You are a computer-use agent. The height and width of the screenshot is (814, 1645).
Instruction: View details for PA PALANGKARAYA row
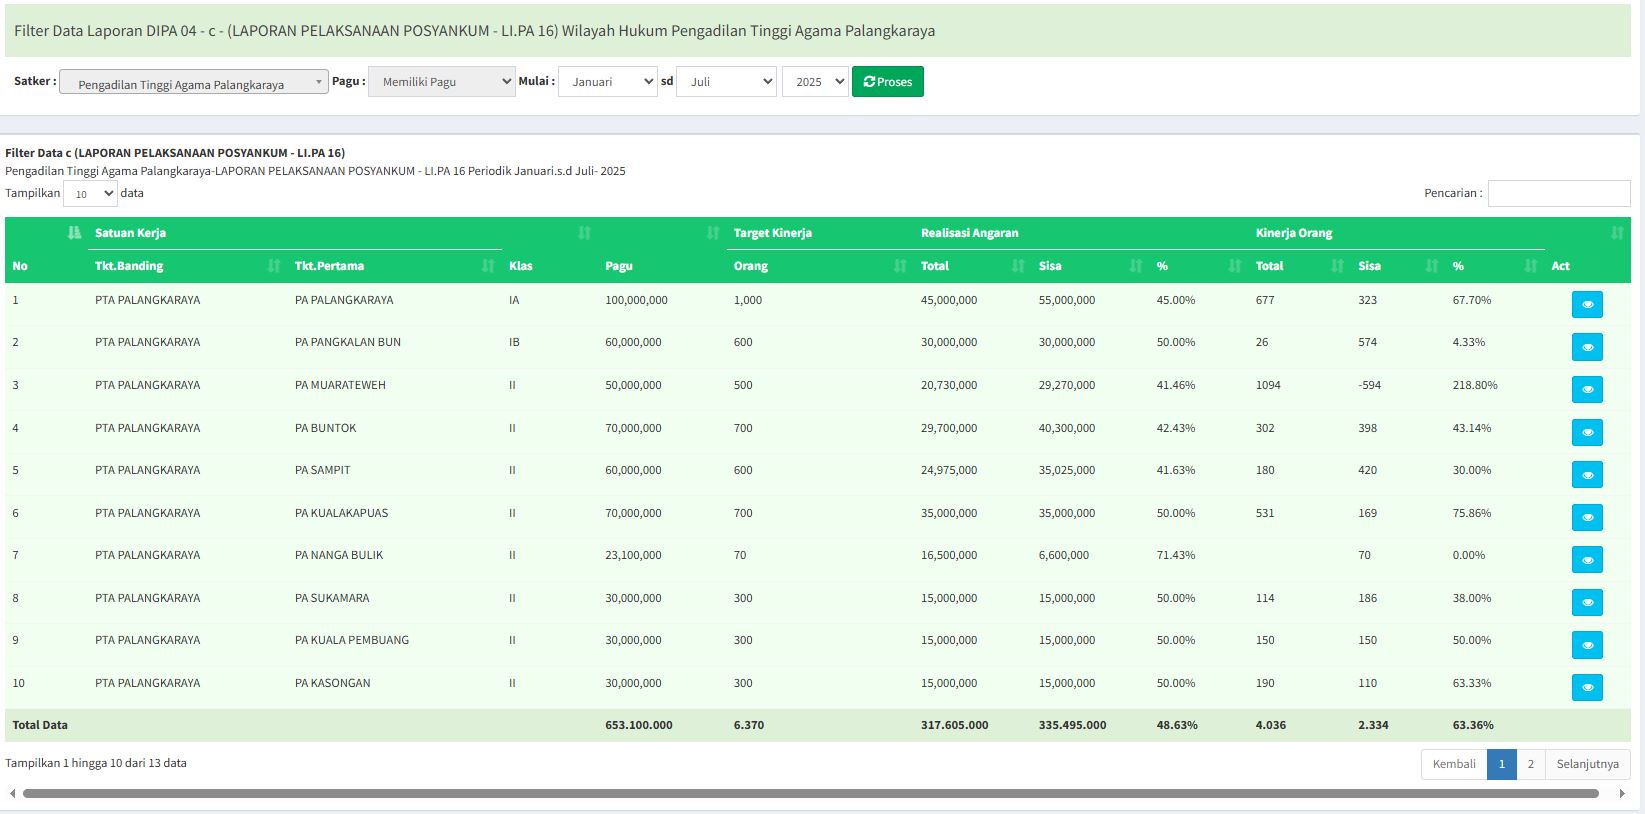coord(1587,304)
